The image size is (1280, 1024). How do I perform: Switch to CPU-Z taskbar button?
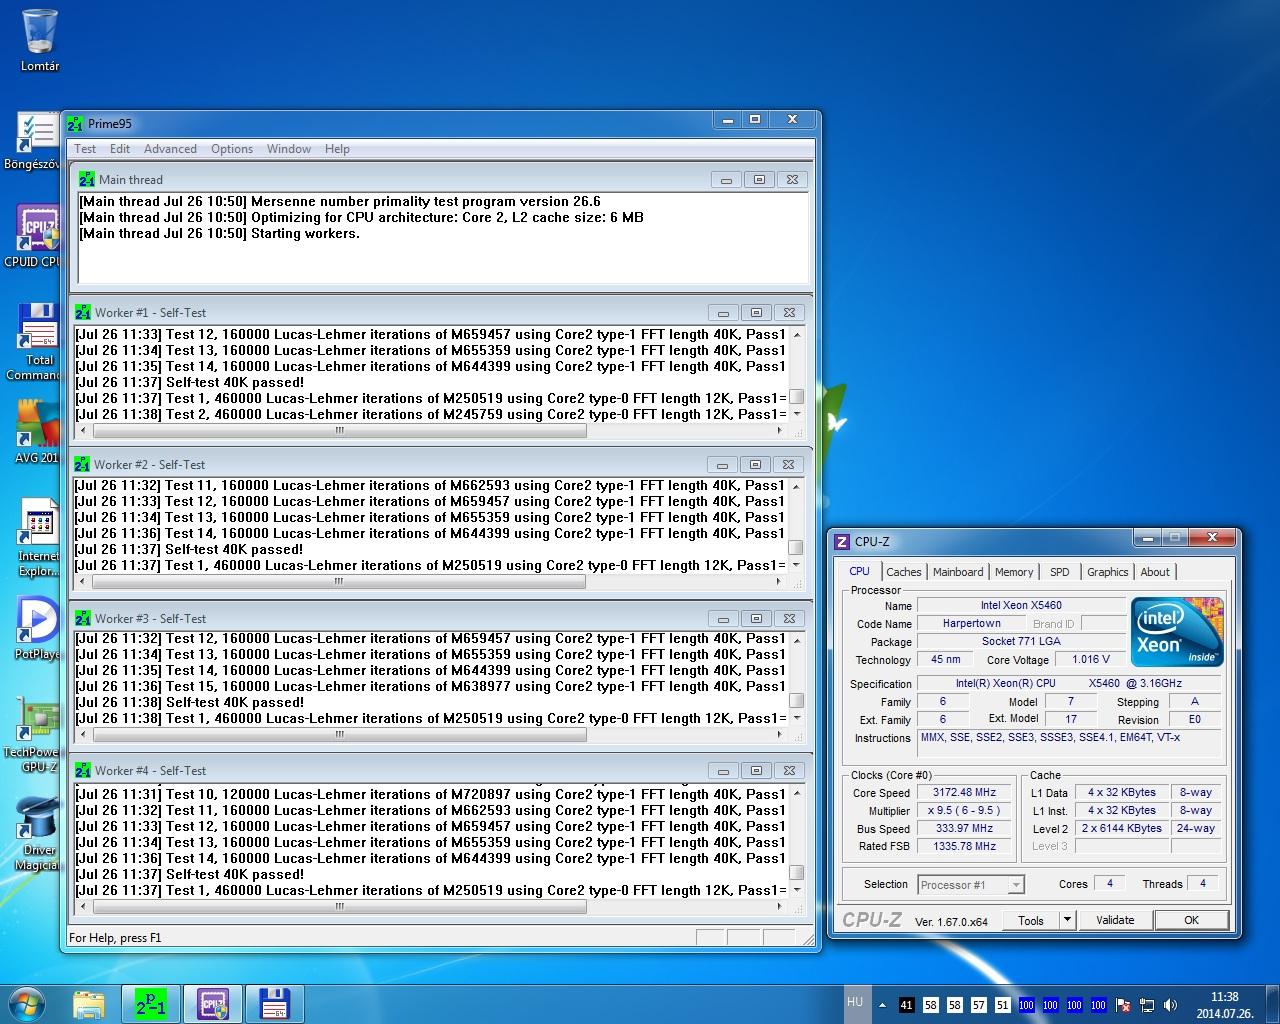coord(212,1004)
